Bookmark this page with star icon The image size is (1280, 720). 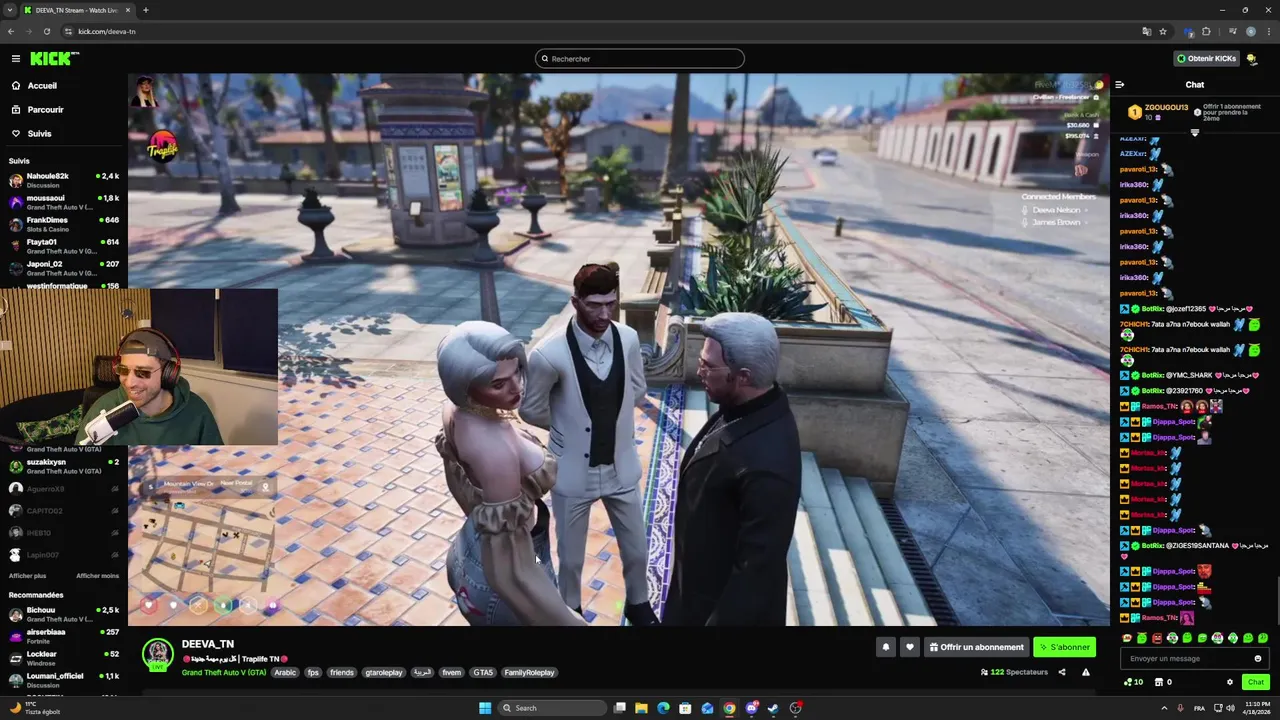1162,31
